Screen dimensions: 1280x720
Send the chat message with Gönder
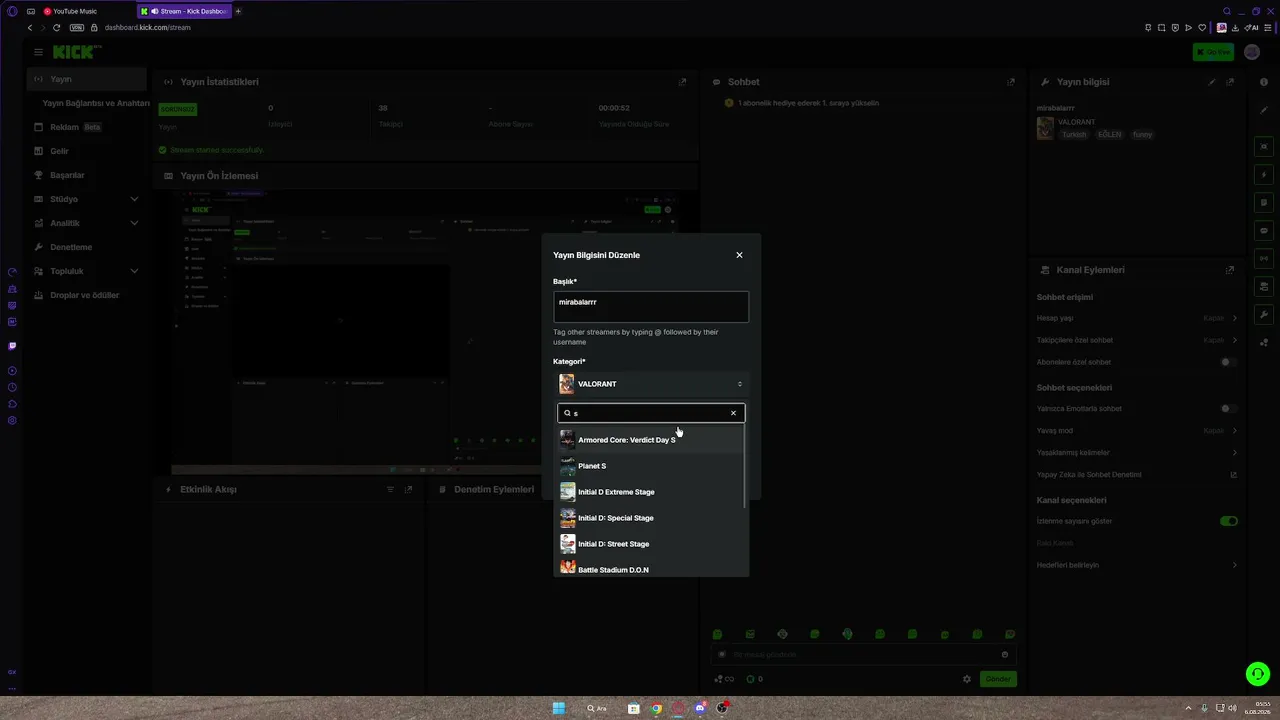[998, 679]
